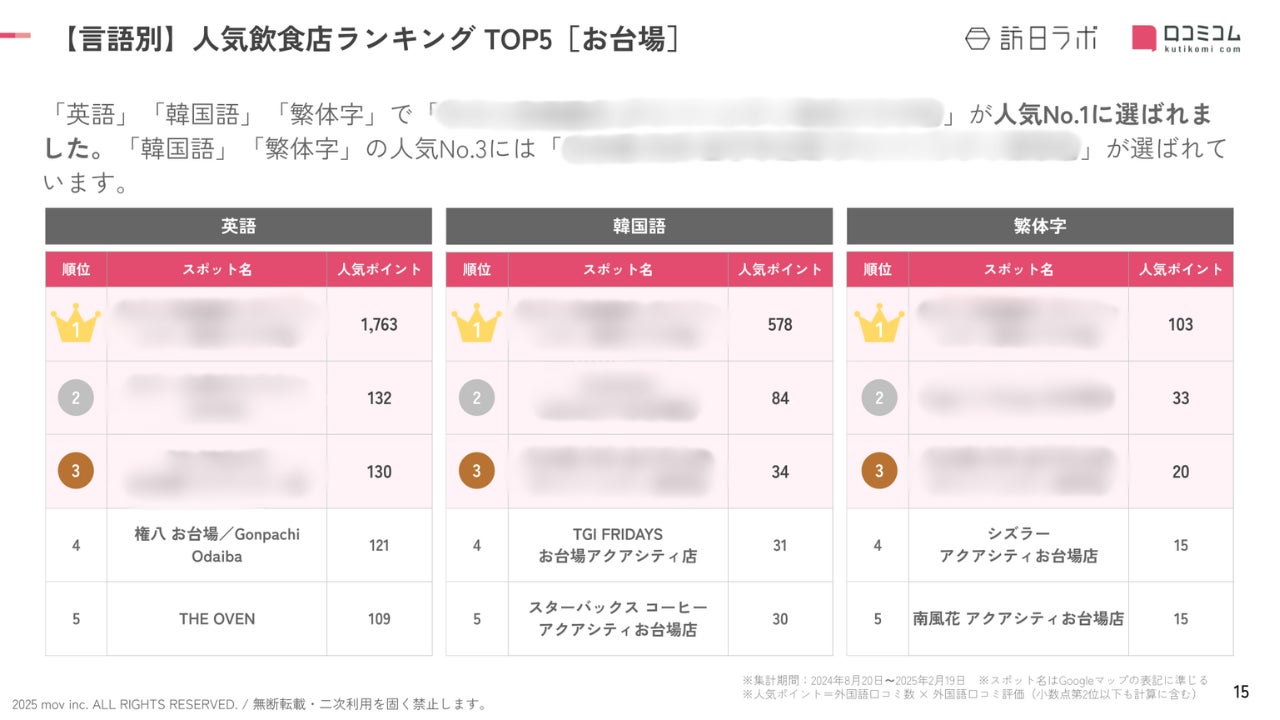Click スターバックス コーヒー アクアシティお台場店 entry
1280x720 pixels.
click(x=617, y=619)
